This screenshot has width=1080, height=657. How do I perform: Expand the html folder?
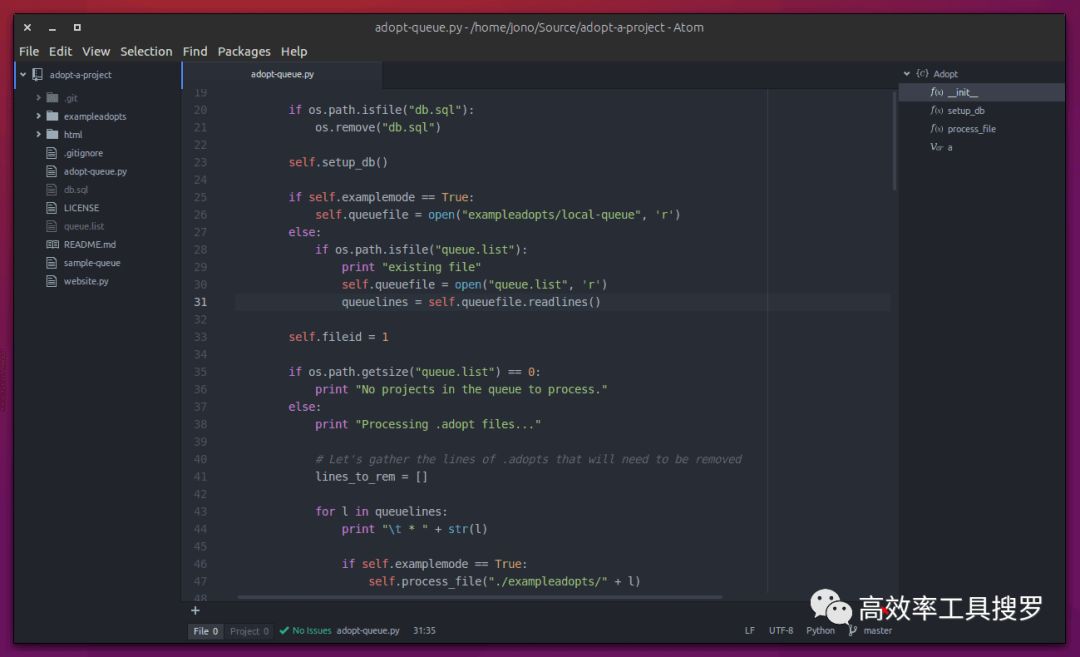click(x=39, y=134)
